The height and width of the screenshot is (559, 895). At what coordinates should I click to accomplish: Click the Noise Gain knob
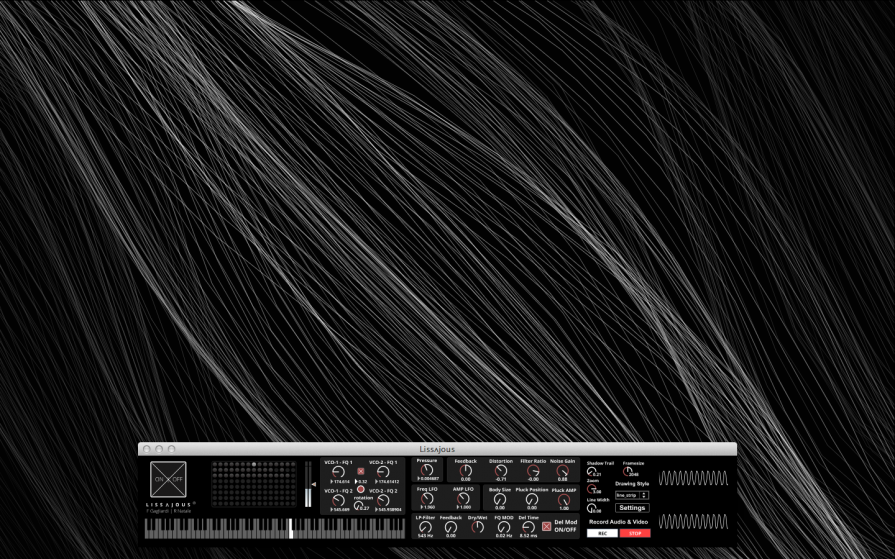coord(562,470)
